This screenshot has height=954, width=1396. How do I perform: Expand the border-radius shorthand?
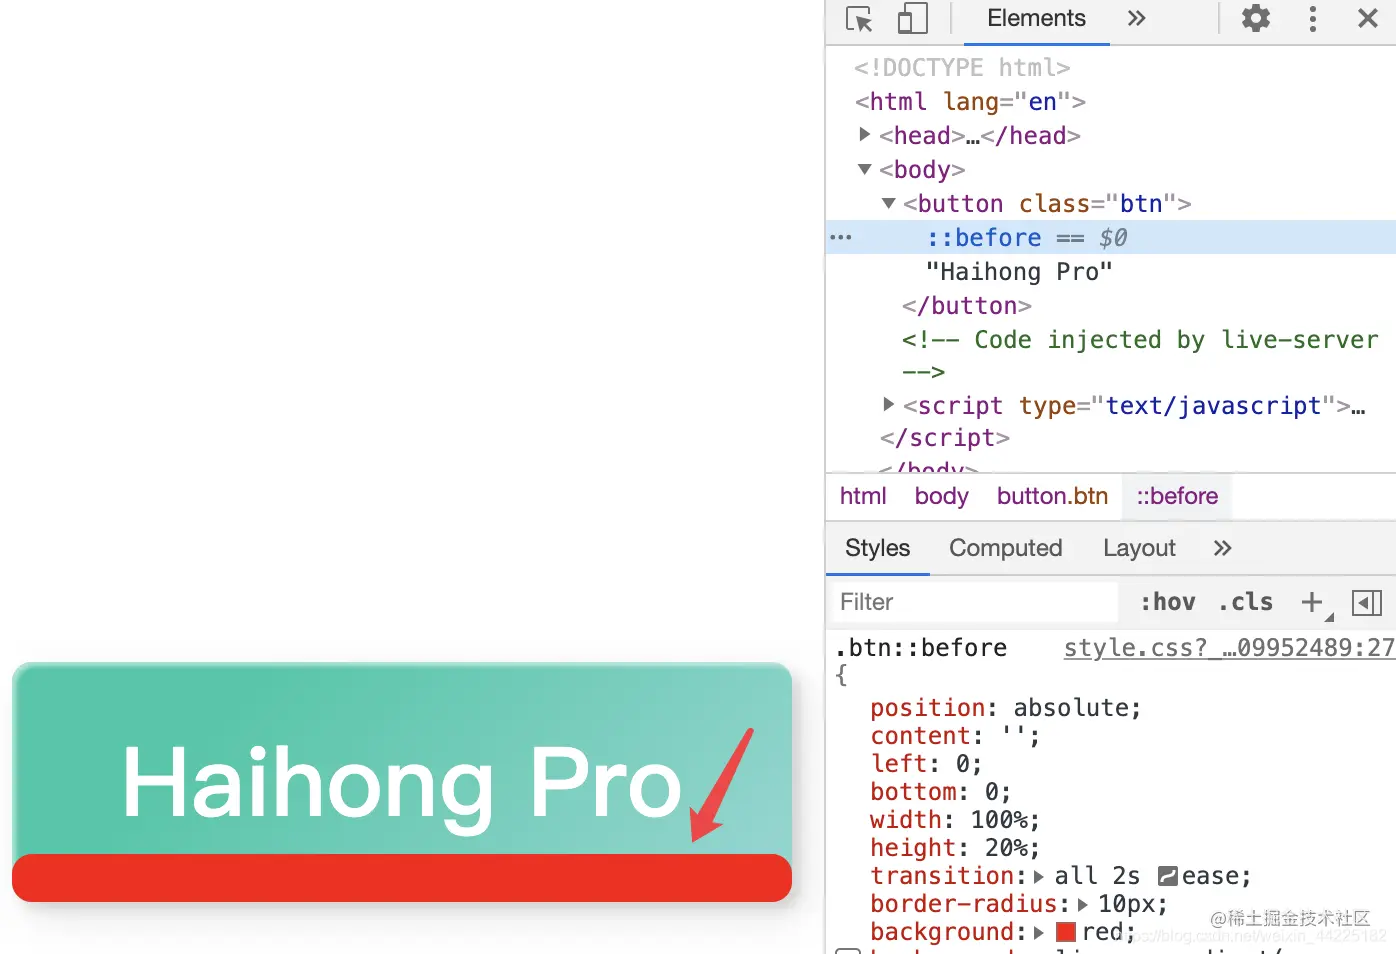[x=1082, y=905]
